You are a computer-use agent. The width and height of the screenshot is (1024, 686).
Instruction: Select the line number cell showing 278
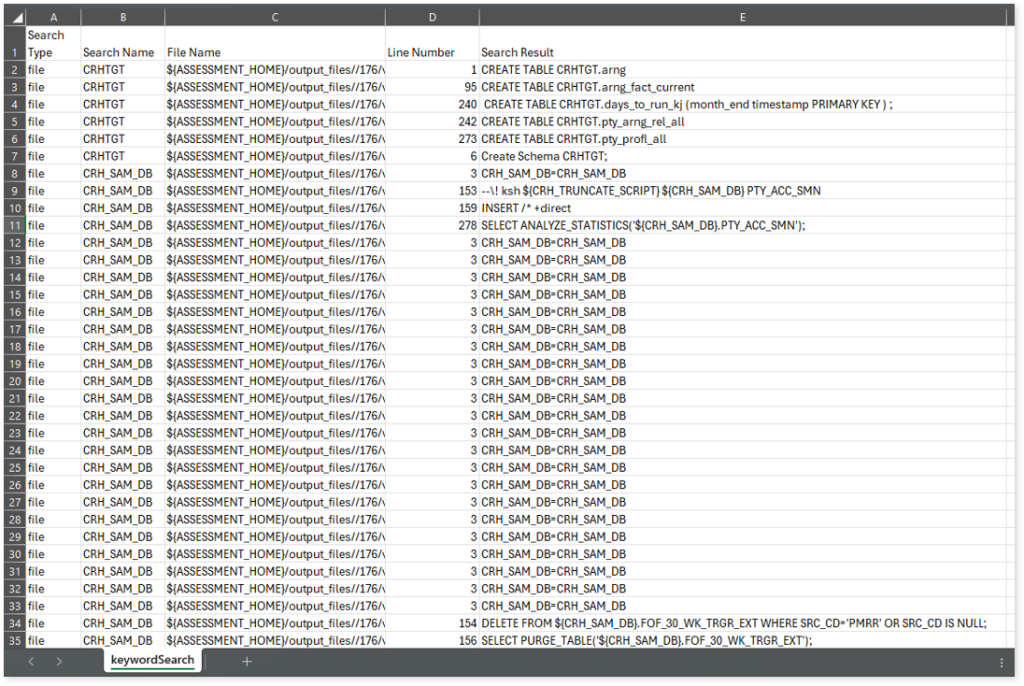click(431, 225)
